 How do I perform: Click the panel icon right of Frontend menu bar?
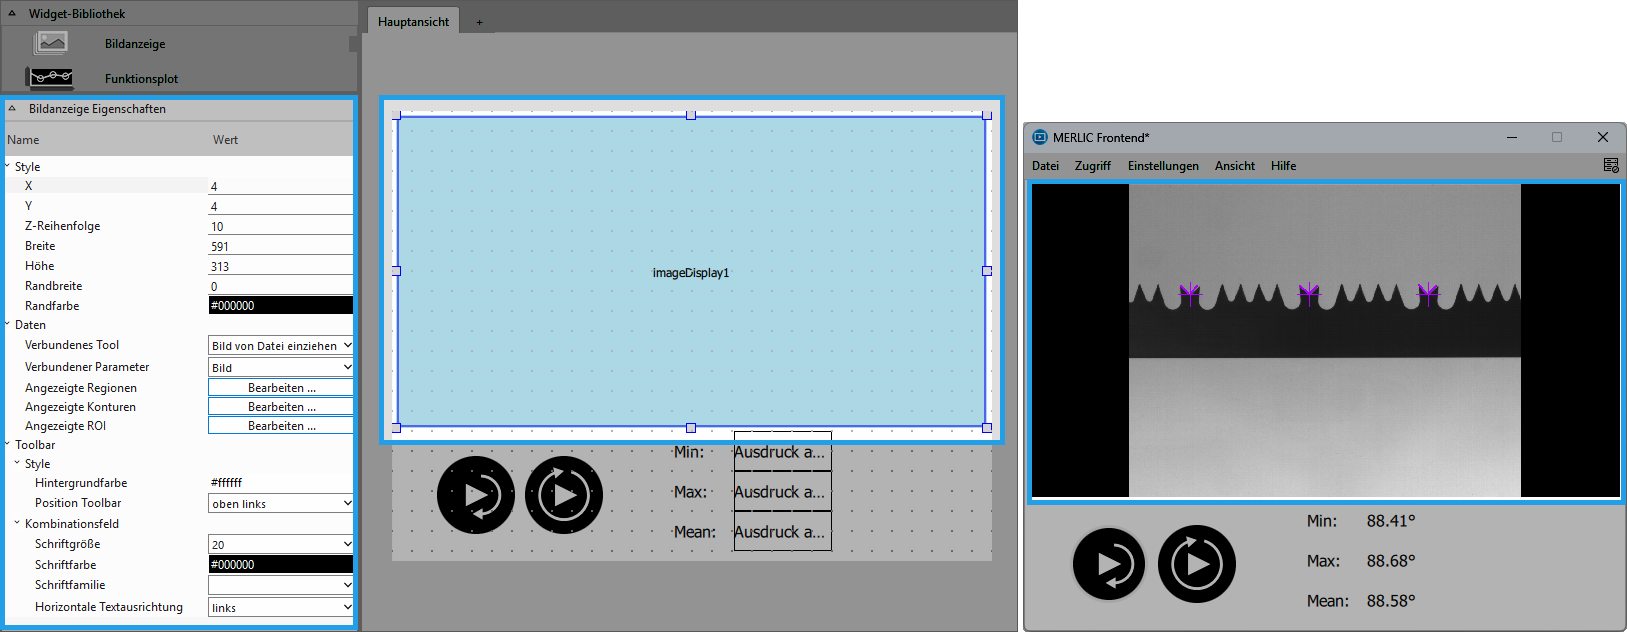pyautogui.click(x=1610, y=166)
